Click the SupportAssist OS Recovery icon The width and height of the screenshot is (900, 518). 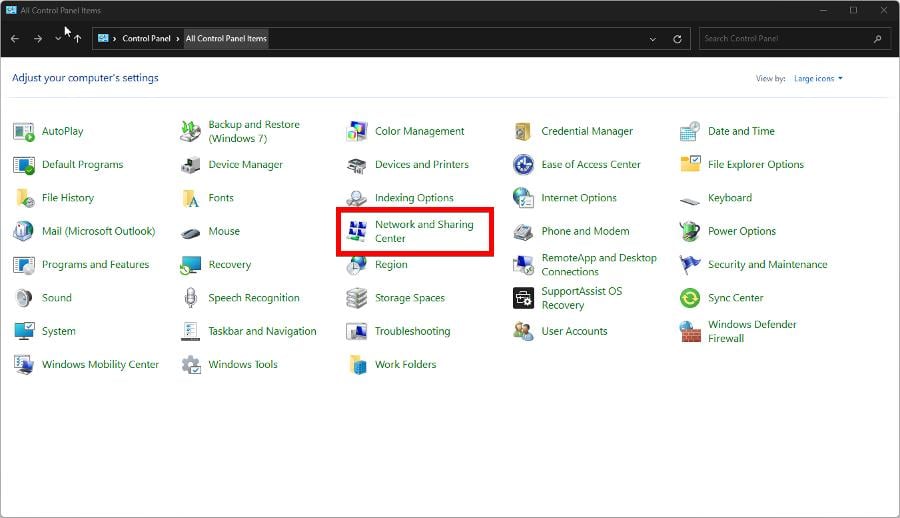tap(523, 298)
